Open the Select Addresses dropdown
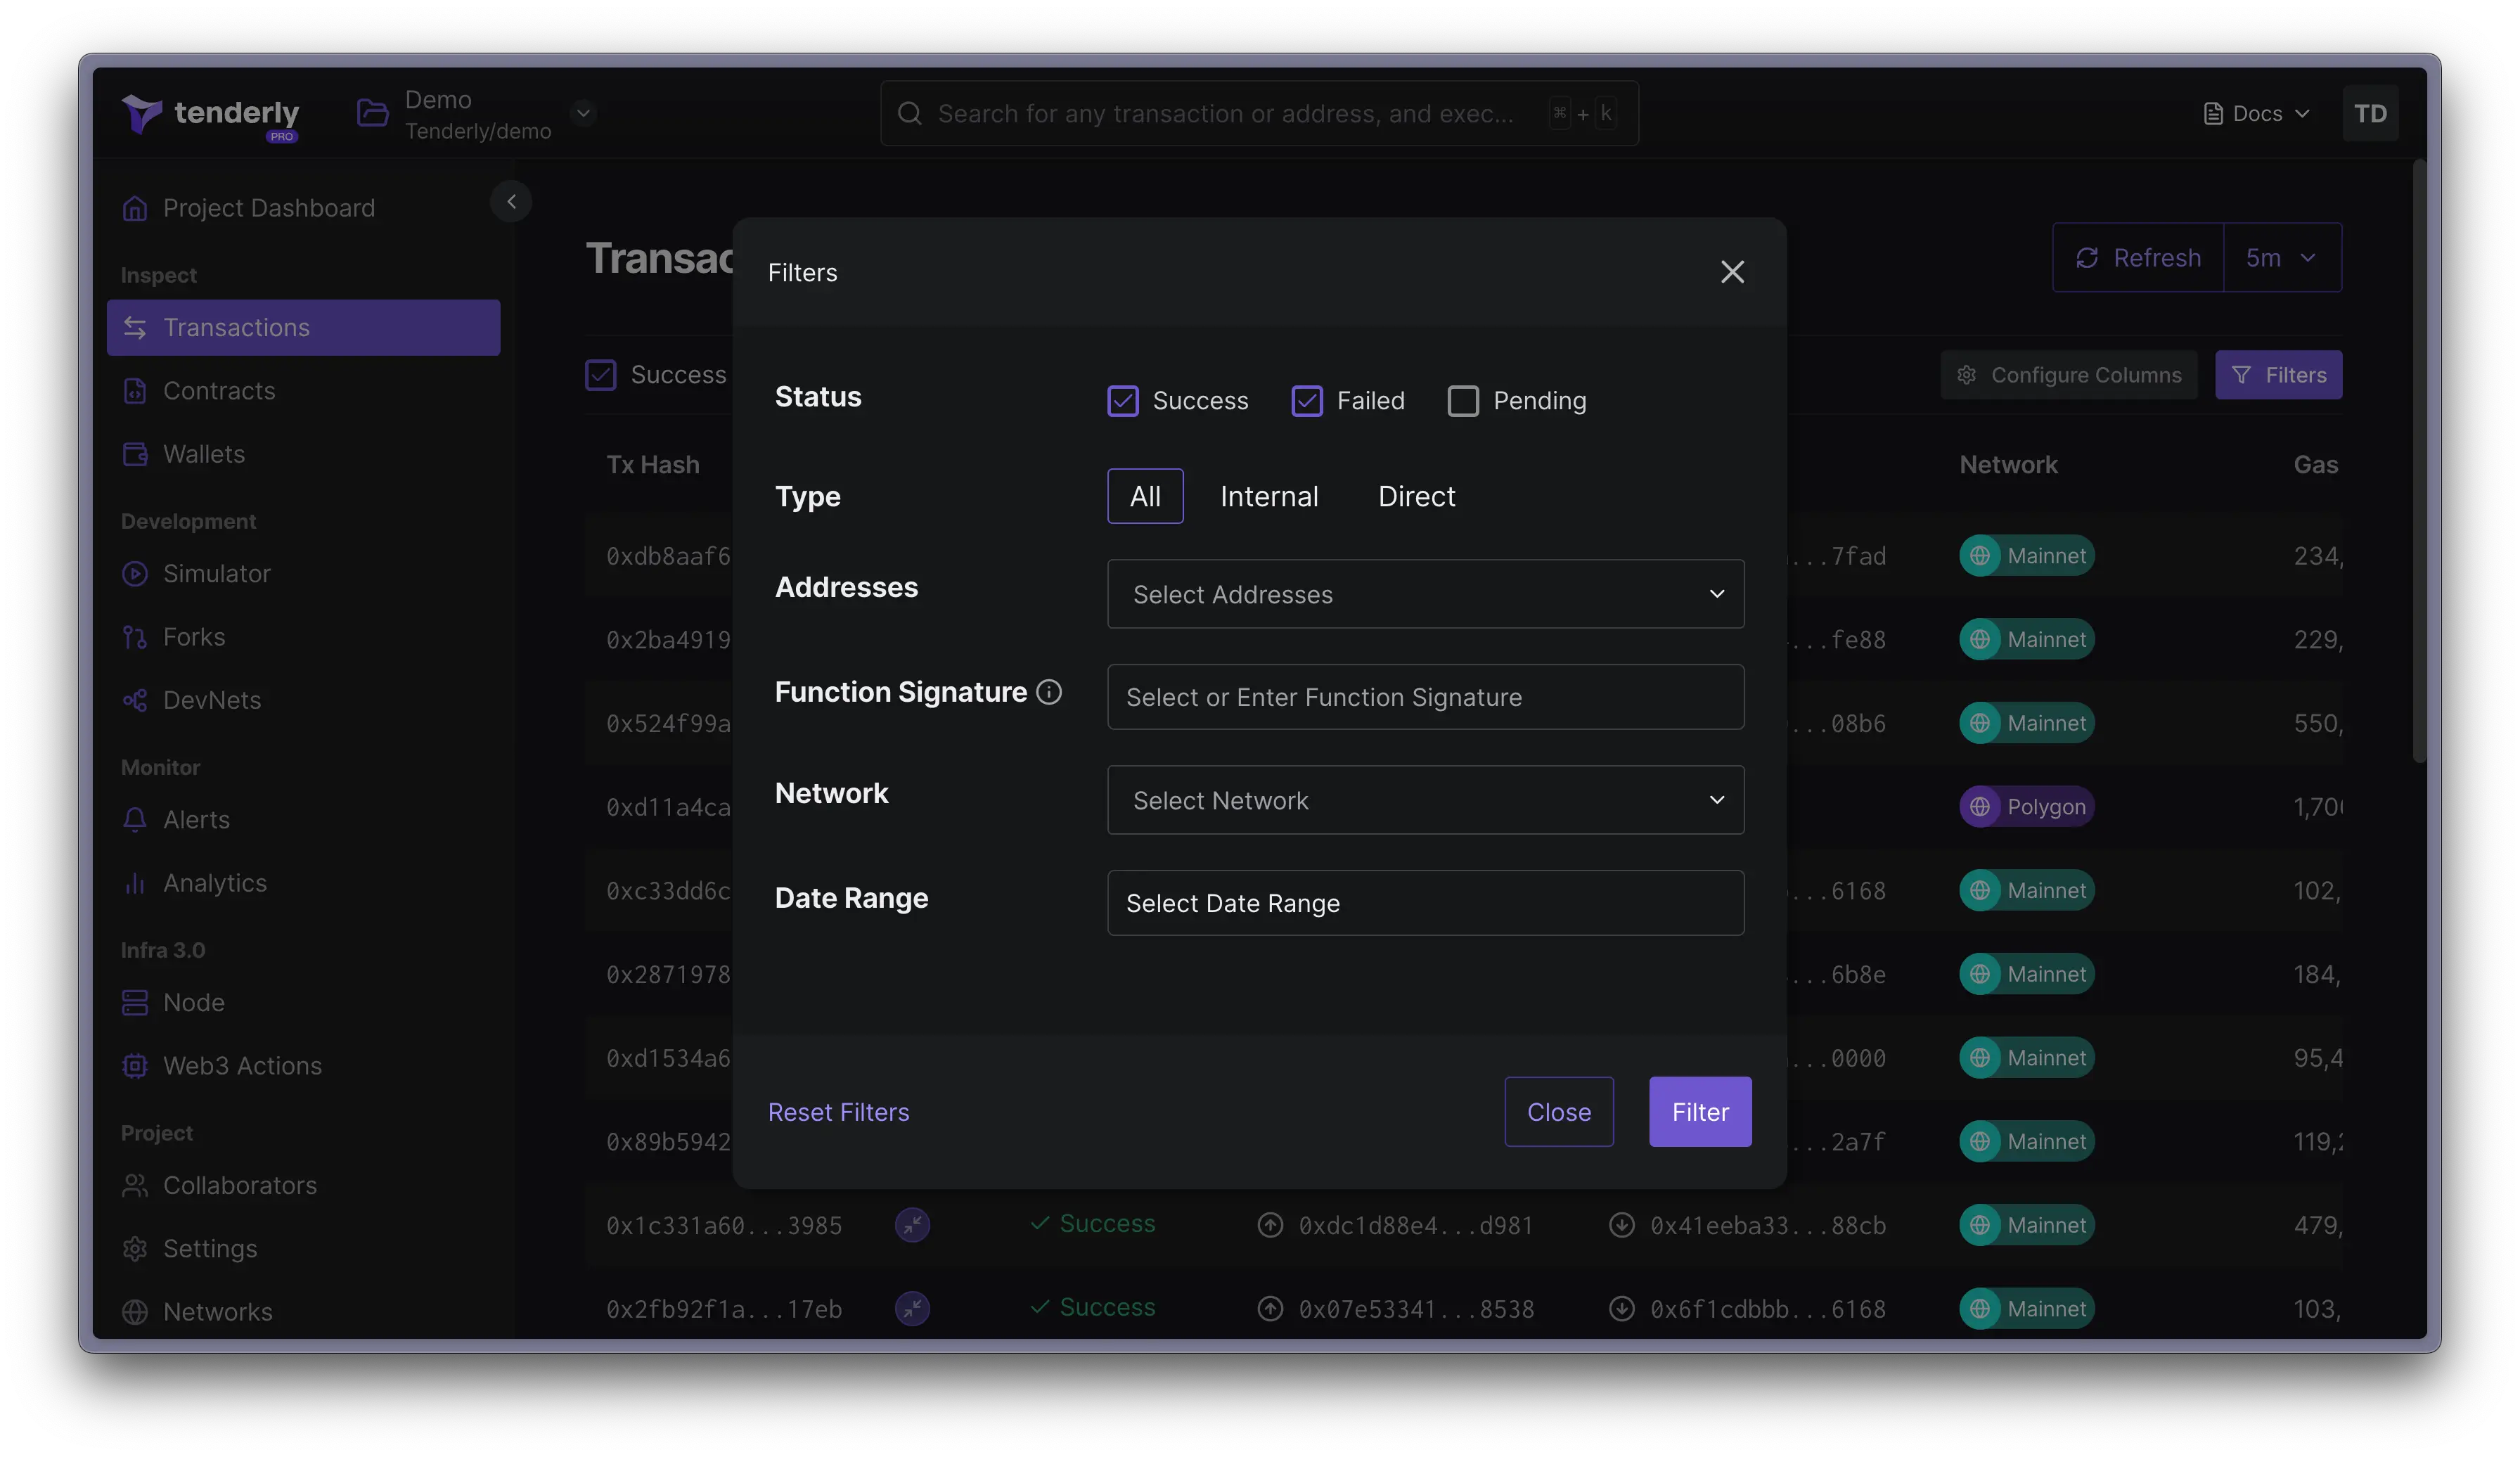The image size is (2520, 1457). tap(1425, 594)
